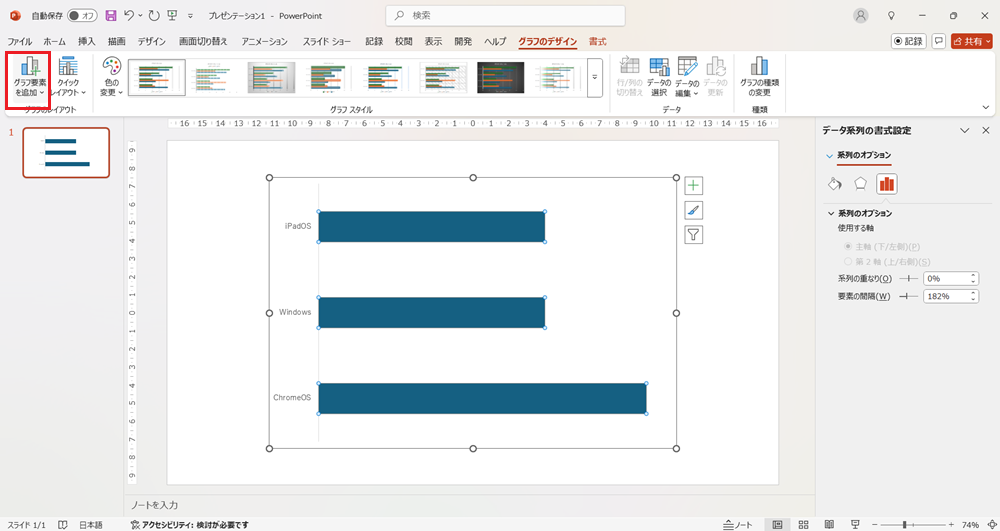
Task: Click the Select Data (データの選択) icon
Action: [659, 77]
